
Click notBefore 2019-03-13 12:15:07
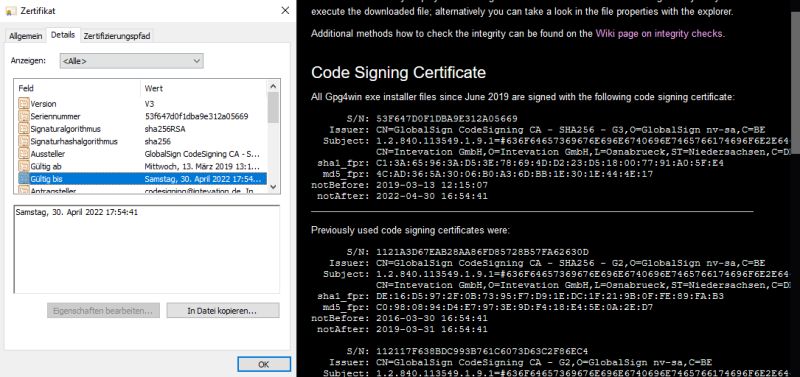399,185
